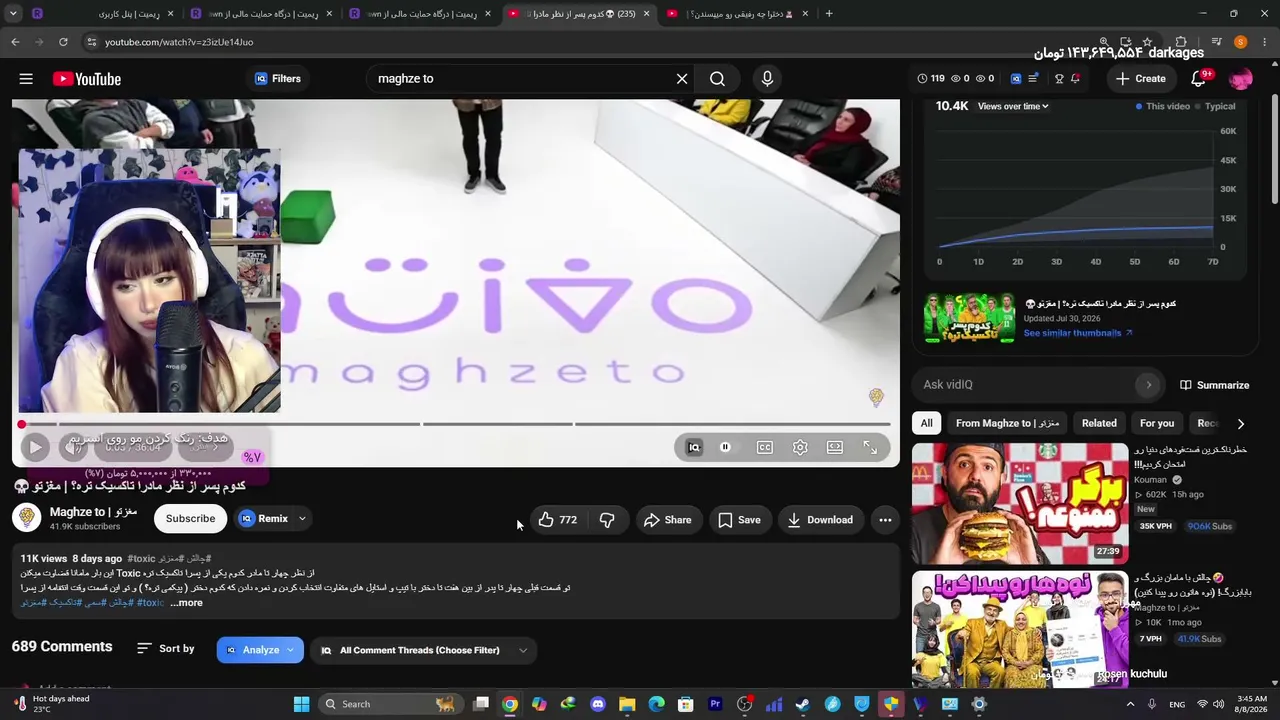This screenshot has width=1280, height=720.
Task: Switch to the fifth tab with YouTube icon
Action: (x=739, y=14)
